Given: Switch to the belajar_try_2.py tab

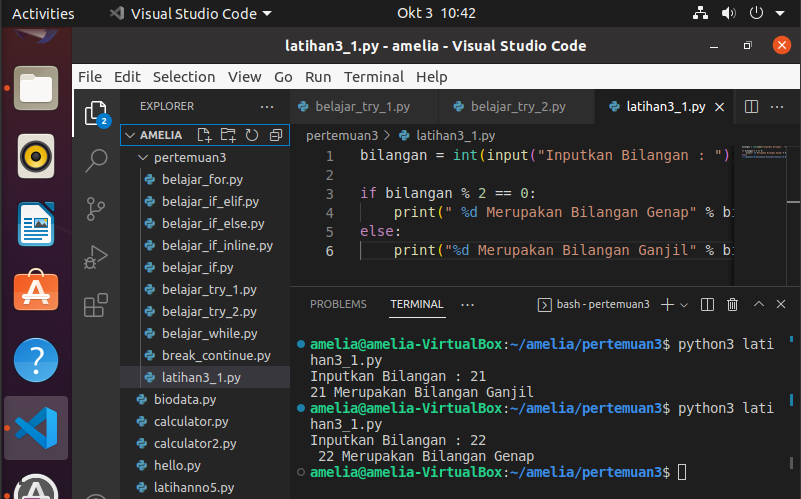Looking at the screenshot, I should tap(516, 107).
